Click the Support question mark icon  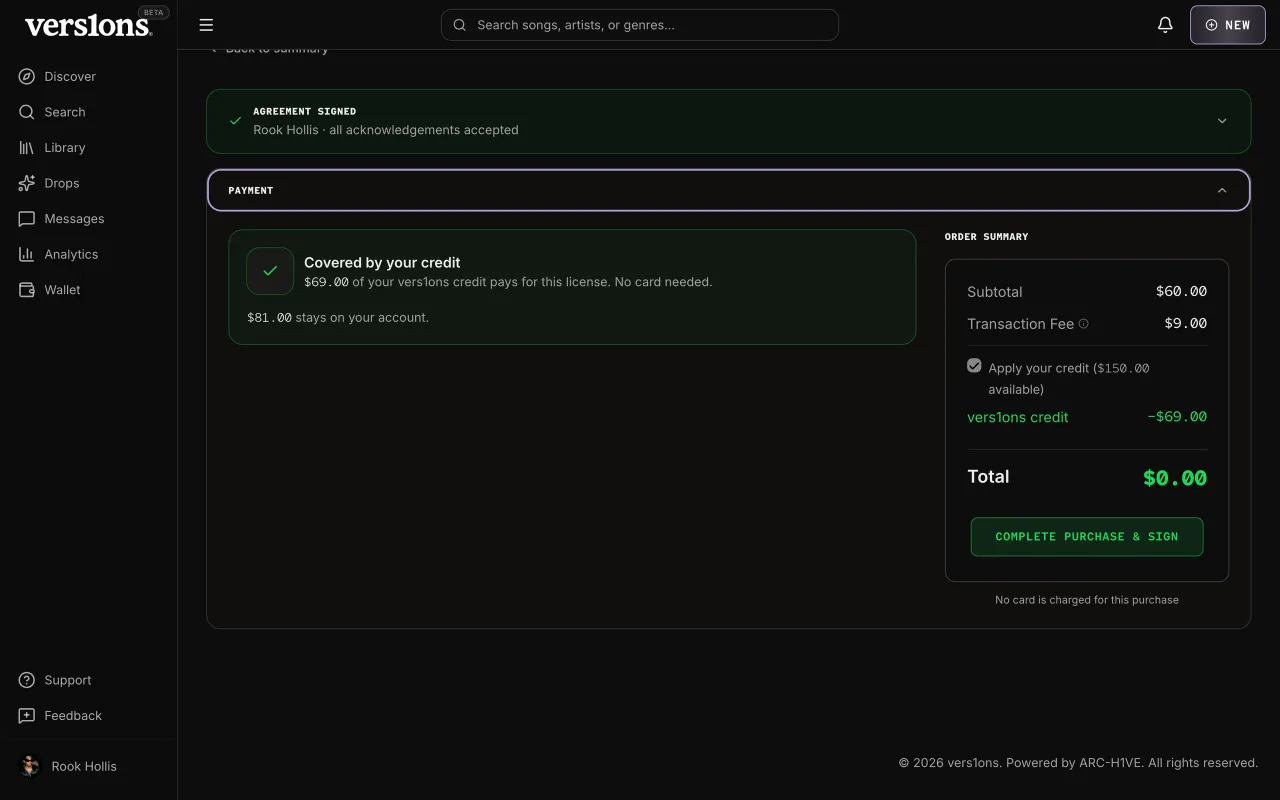[x=27, y=680]
